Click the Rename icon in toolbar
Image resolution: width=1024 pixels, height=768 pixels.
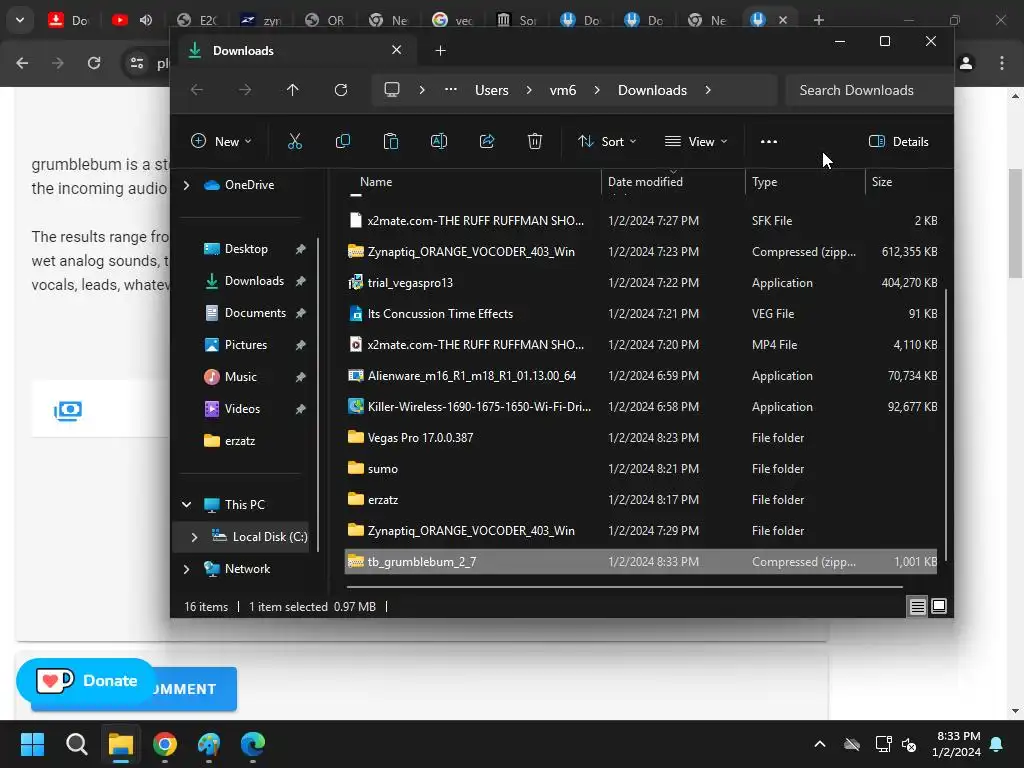[x=439, y=141]
